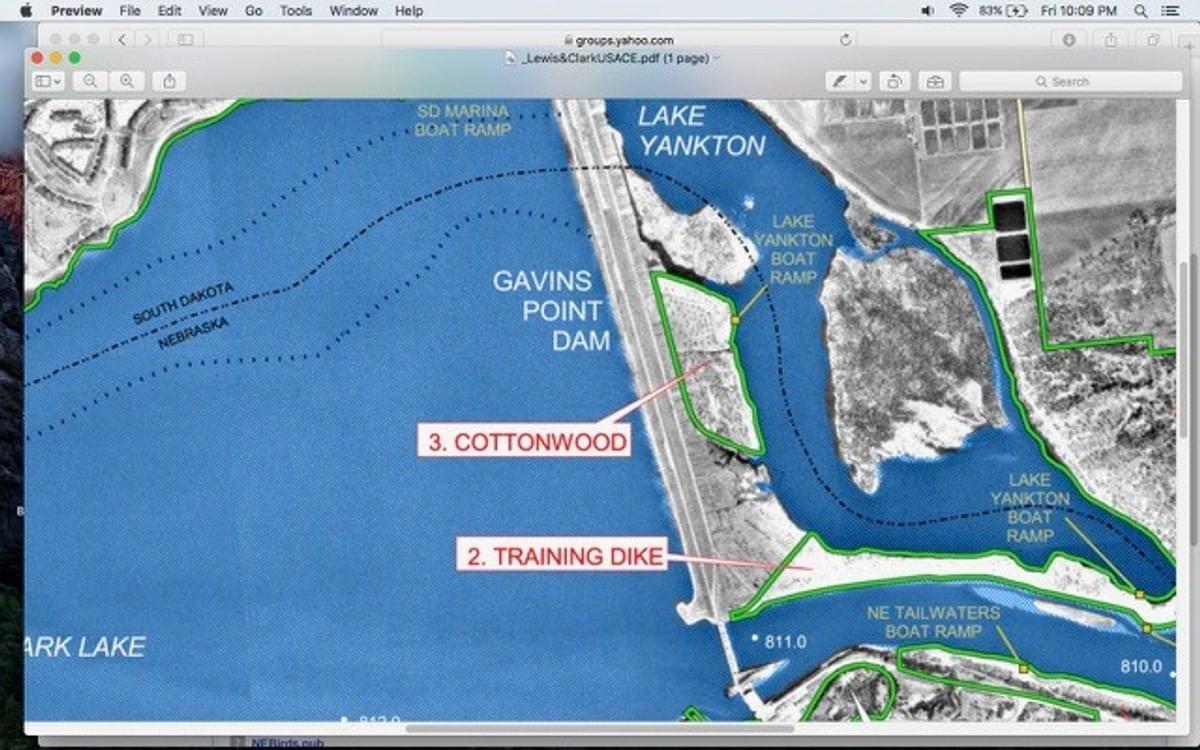
Task: Click the NE TAILWATERS BOAT RAMP label
Action: [x=933, y=622]
